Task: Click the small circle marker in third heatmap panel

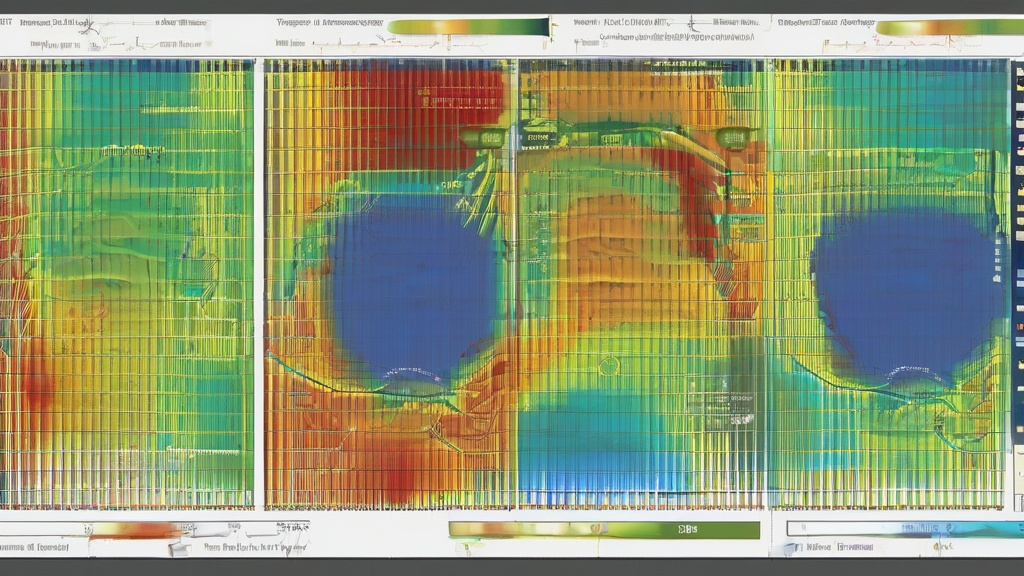Action: tap(609, 366)
